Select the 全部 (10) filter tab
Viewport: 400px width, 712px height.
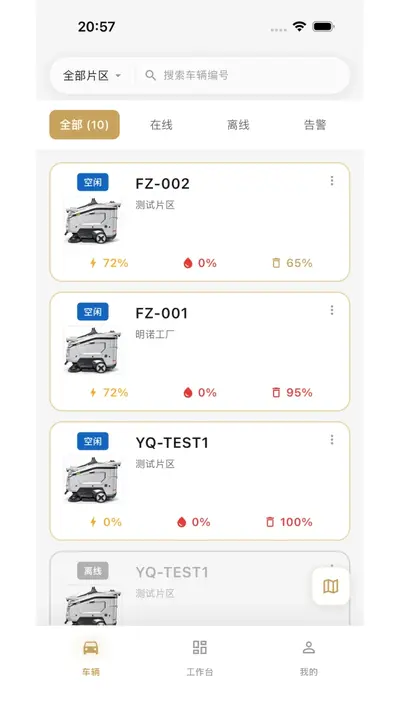pyautogui.click(x=84, y=124)
